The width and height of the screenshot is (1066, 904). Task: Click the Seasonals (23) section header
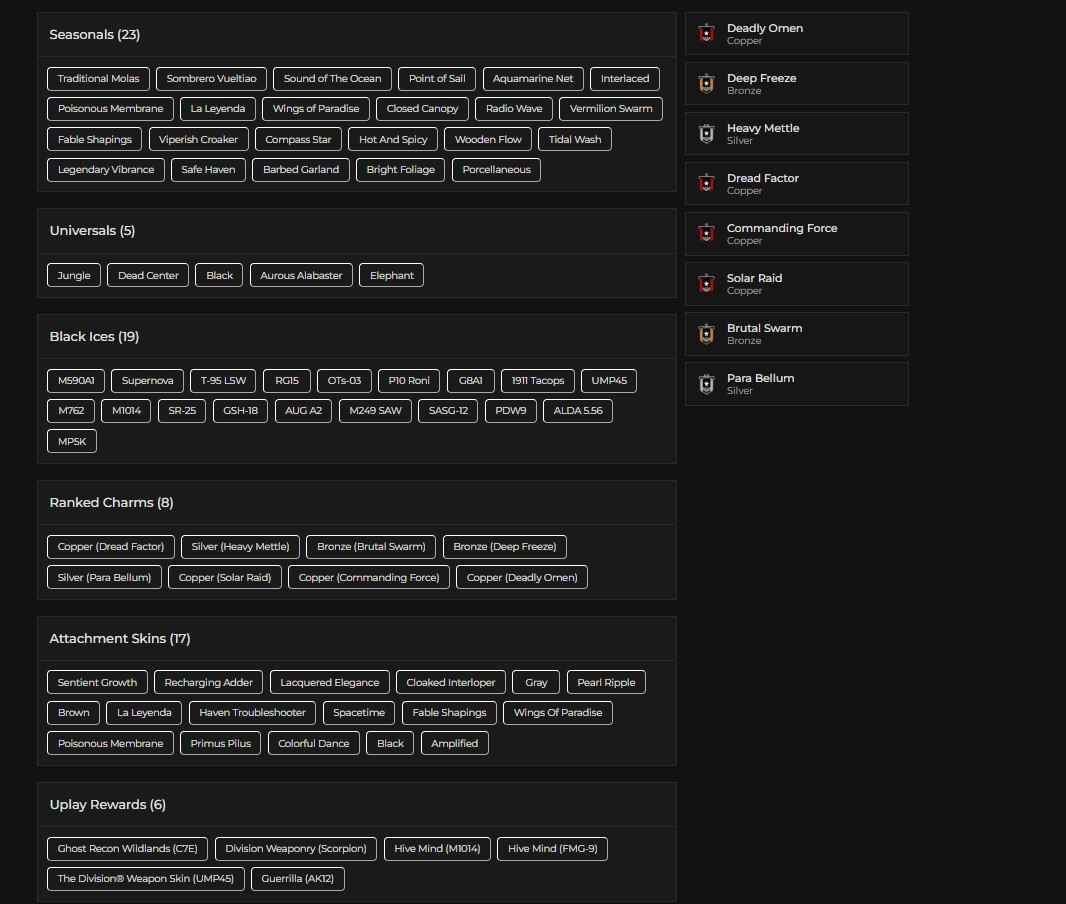95,35
